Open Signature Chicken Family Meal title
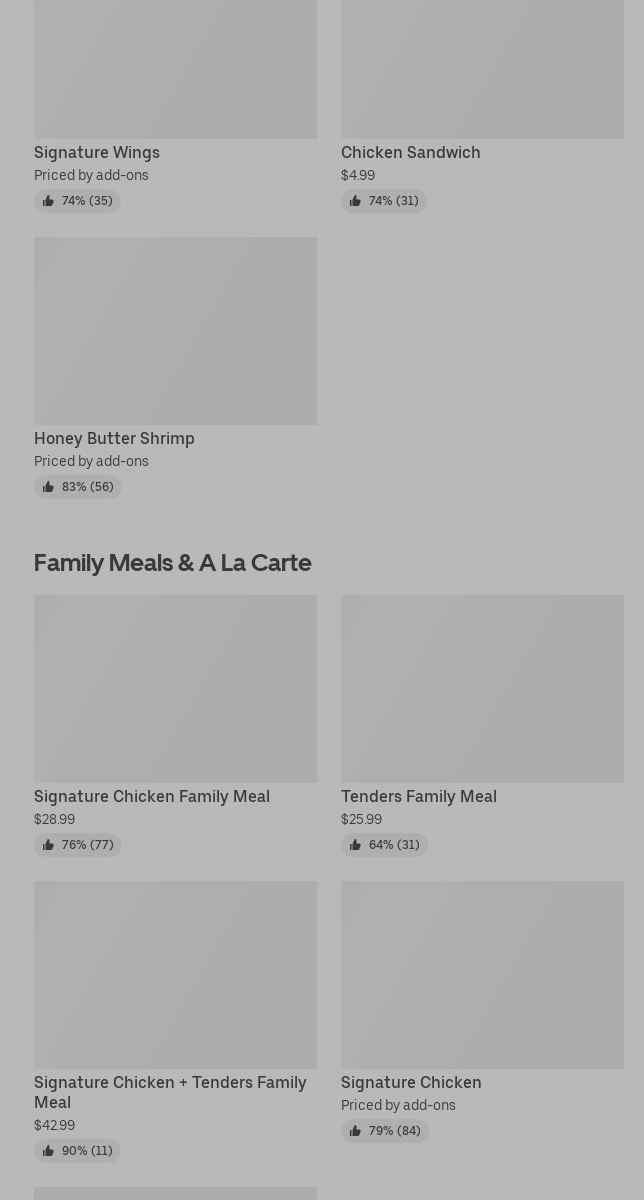The height and width of the screenshot is (1200, 644). pyautogui.click(x=152, y=796)
